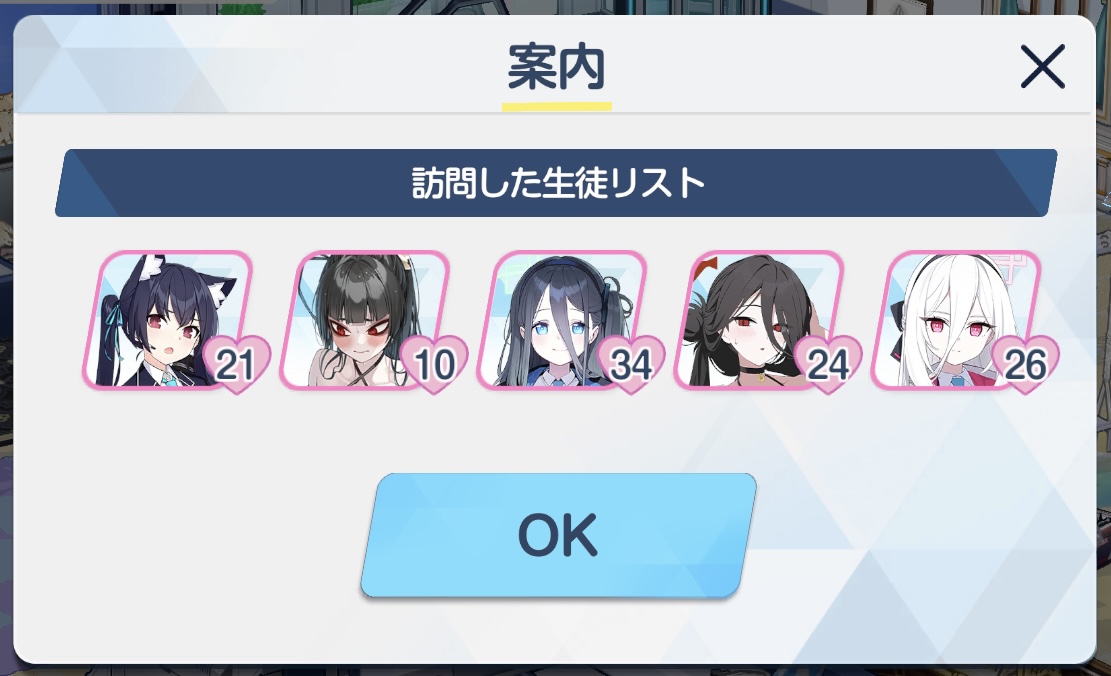The width and height of the screenshot is (1111, 676).
Task: Click the heart badge showing 26
Action: coord(1025,364)
